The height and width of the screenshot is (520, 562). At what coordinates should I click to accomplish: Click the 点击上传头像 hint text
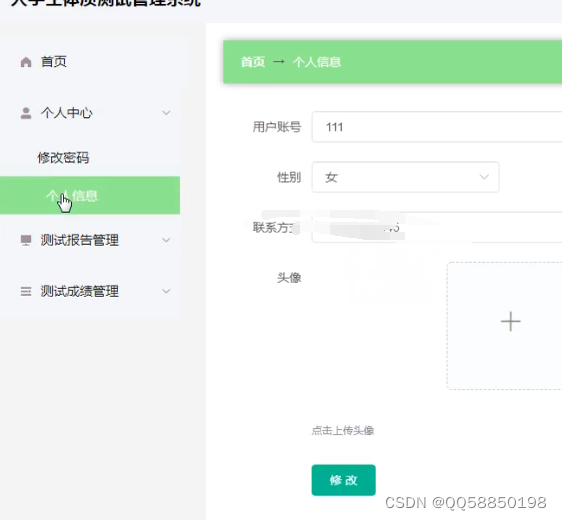(343, 430)
